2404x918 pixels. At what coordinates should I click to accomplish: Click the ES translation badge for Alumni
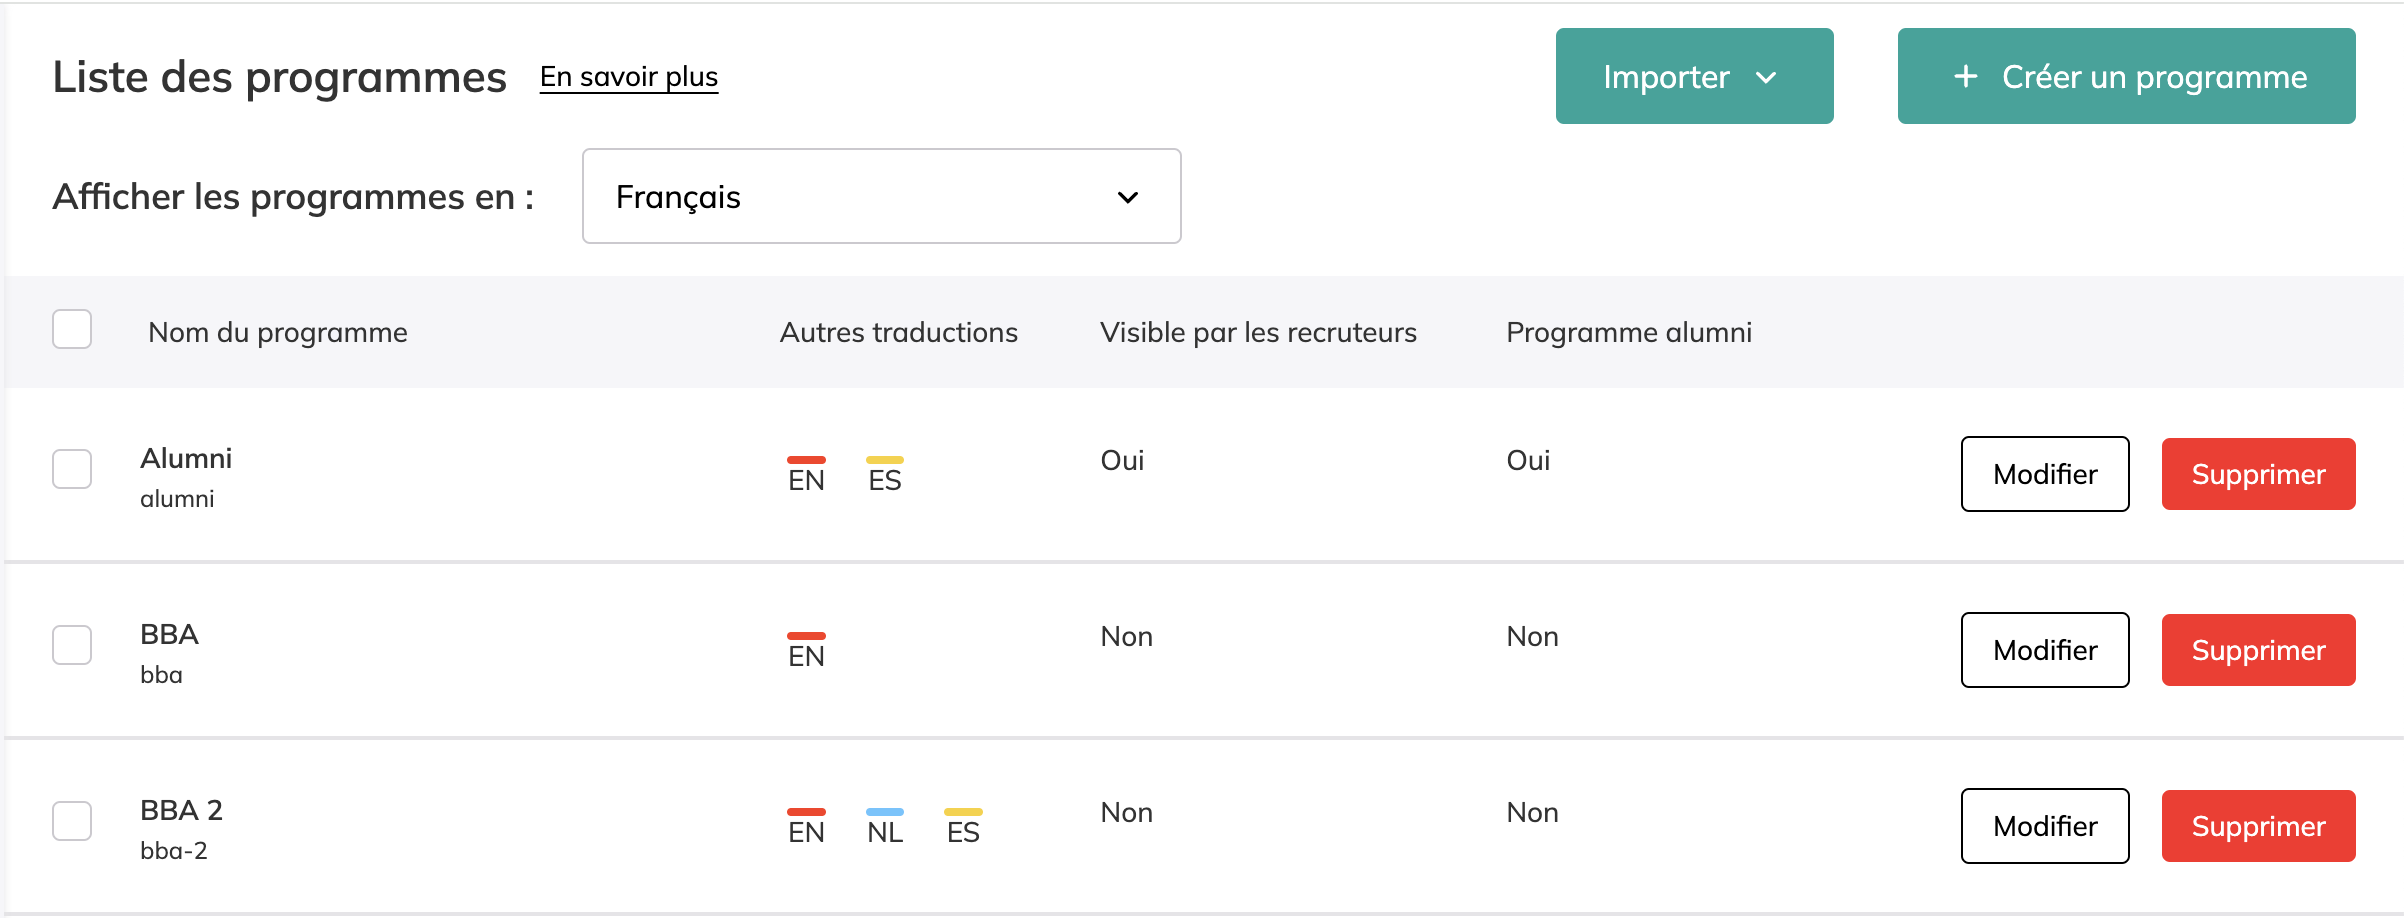[884, 476]
